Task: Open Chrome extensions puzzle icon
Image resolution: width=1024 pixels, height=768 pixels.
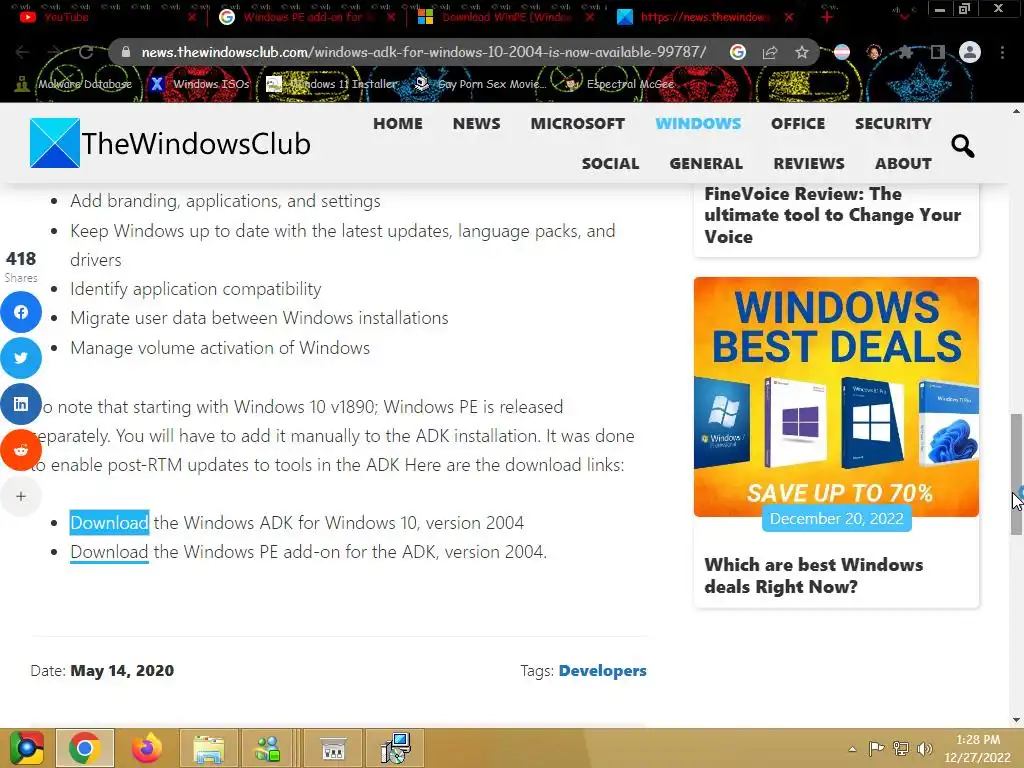Action: pos(905,52)
